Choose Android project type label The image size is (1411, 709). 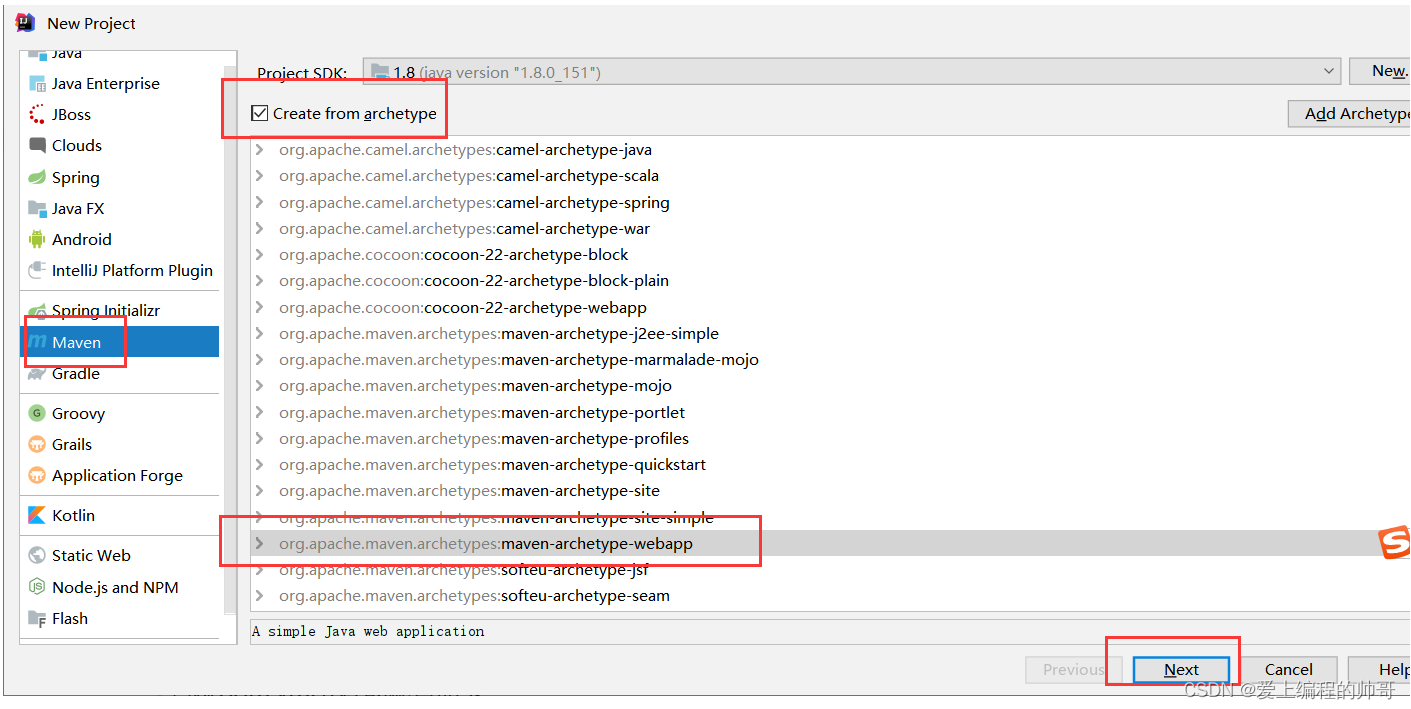click(82, 240)
